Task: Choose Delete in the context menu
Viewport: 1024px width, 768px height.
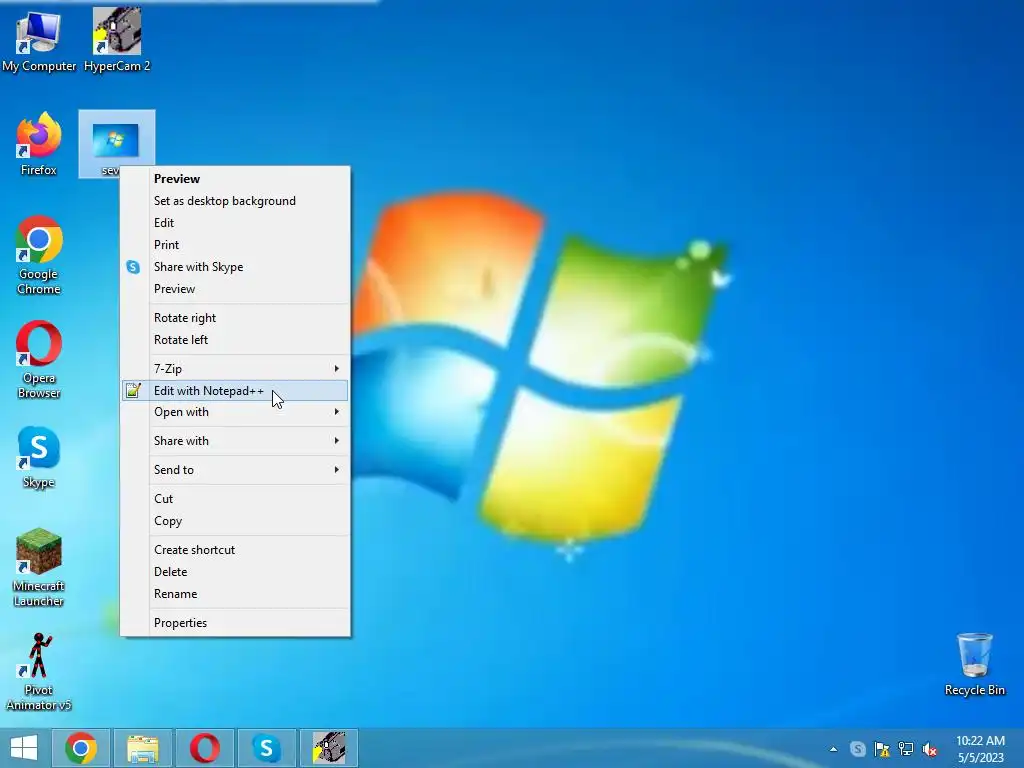Action: (x=235, y=572)
